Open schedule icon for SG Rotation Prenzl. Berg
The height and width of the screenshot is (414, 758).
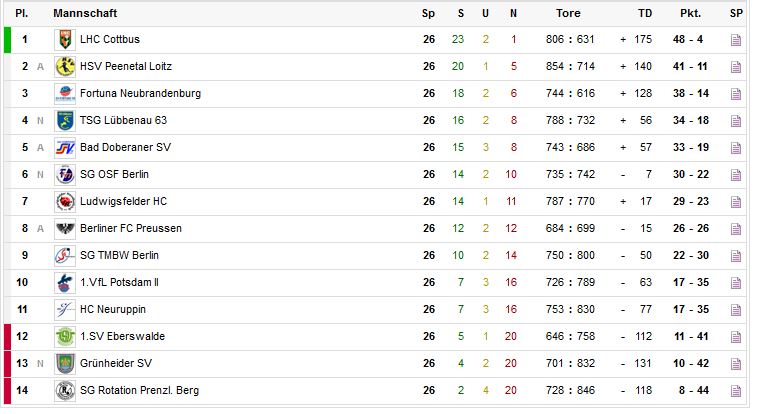[736, 391]
